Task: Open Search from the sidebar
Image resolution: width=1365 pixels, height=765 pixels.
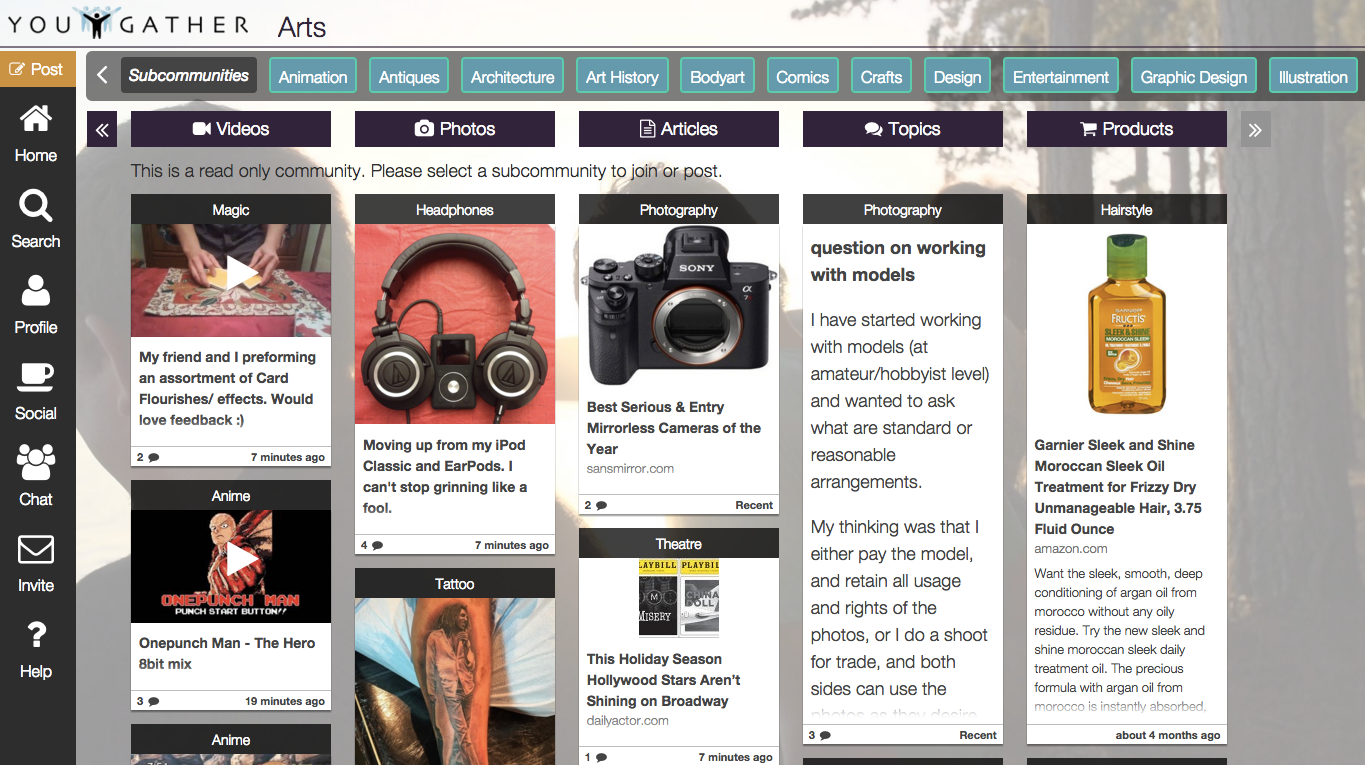Action: coord(36,207)
